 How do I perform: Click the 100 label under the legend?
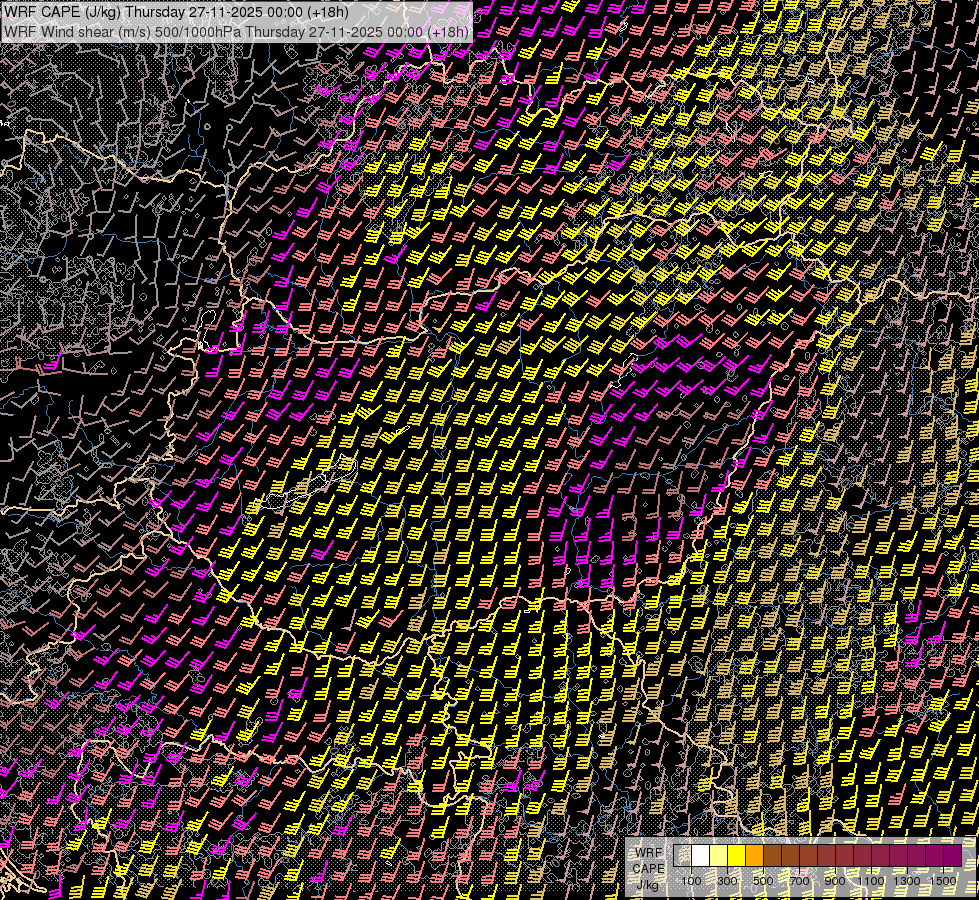coord(691,881)
